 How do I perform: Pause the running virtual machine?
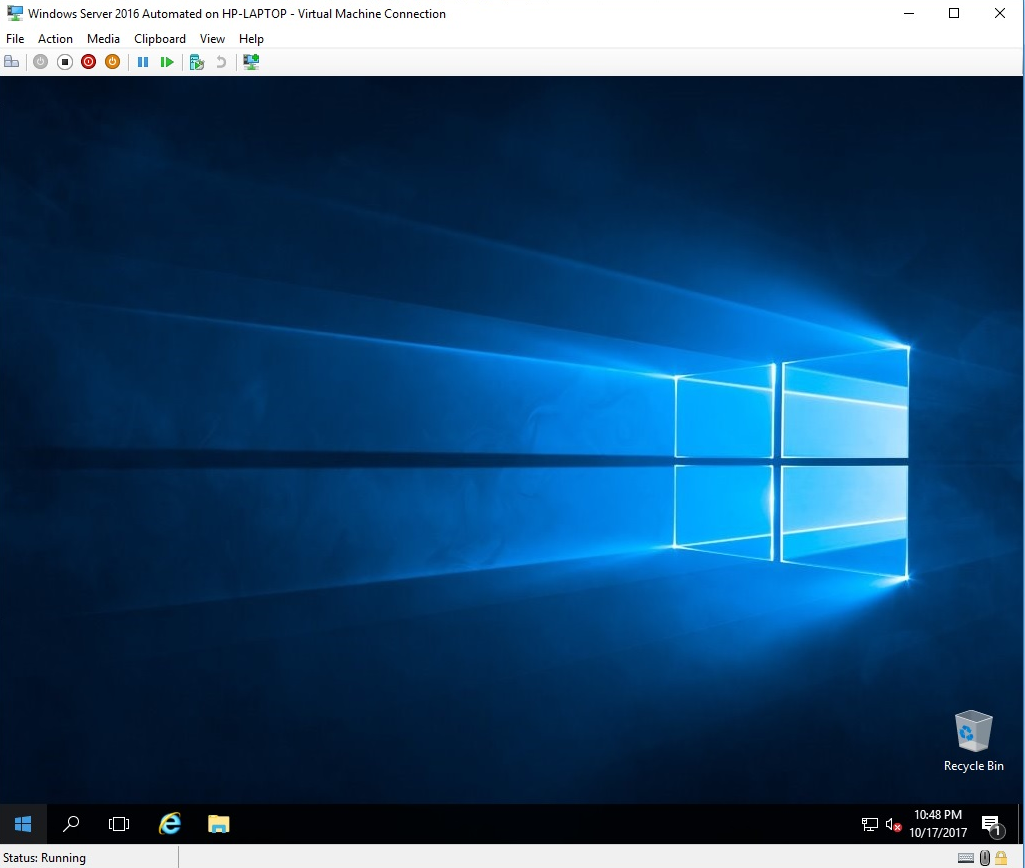(143, 62)
